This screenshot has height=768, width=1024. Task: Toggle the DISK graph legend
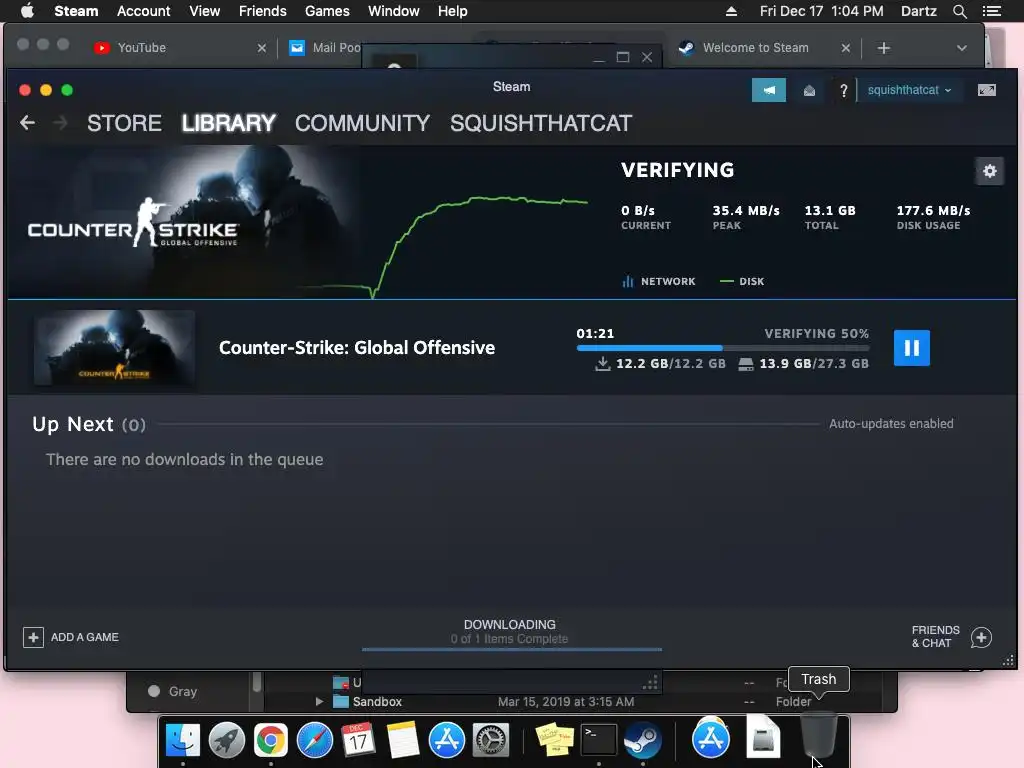(742, 281)
